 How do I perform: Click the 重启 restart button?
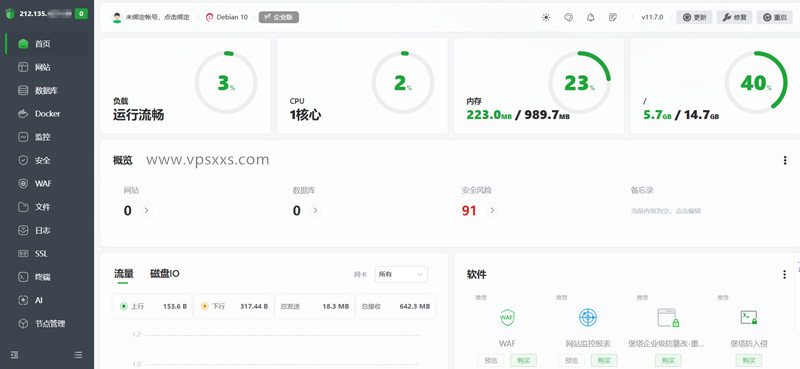[x=774, y=17]
